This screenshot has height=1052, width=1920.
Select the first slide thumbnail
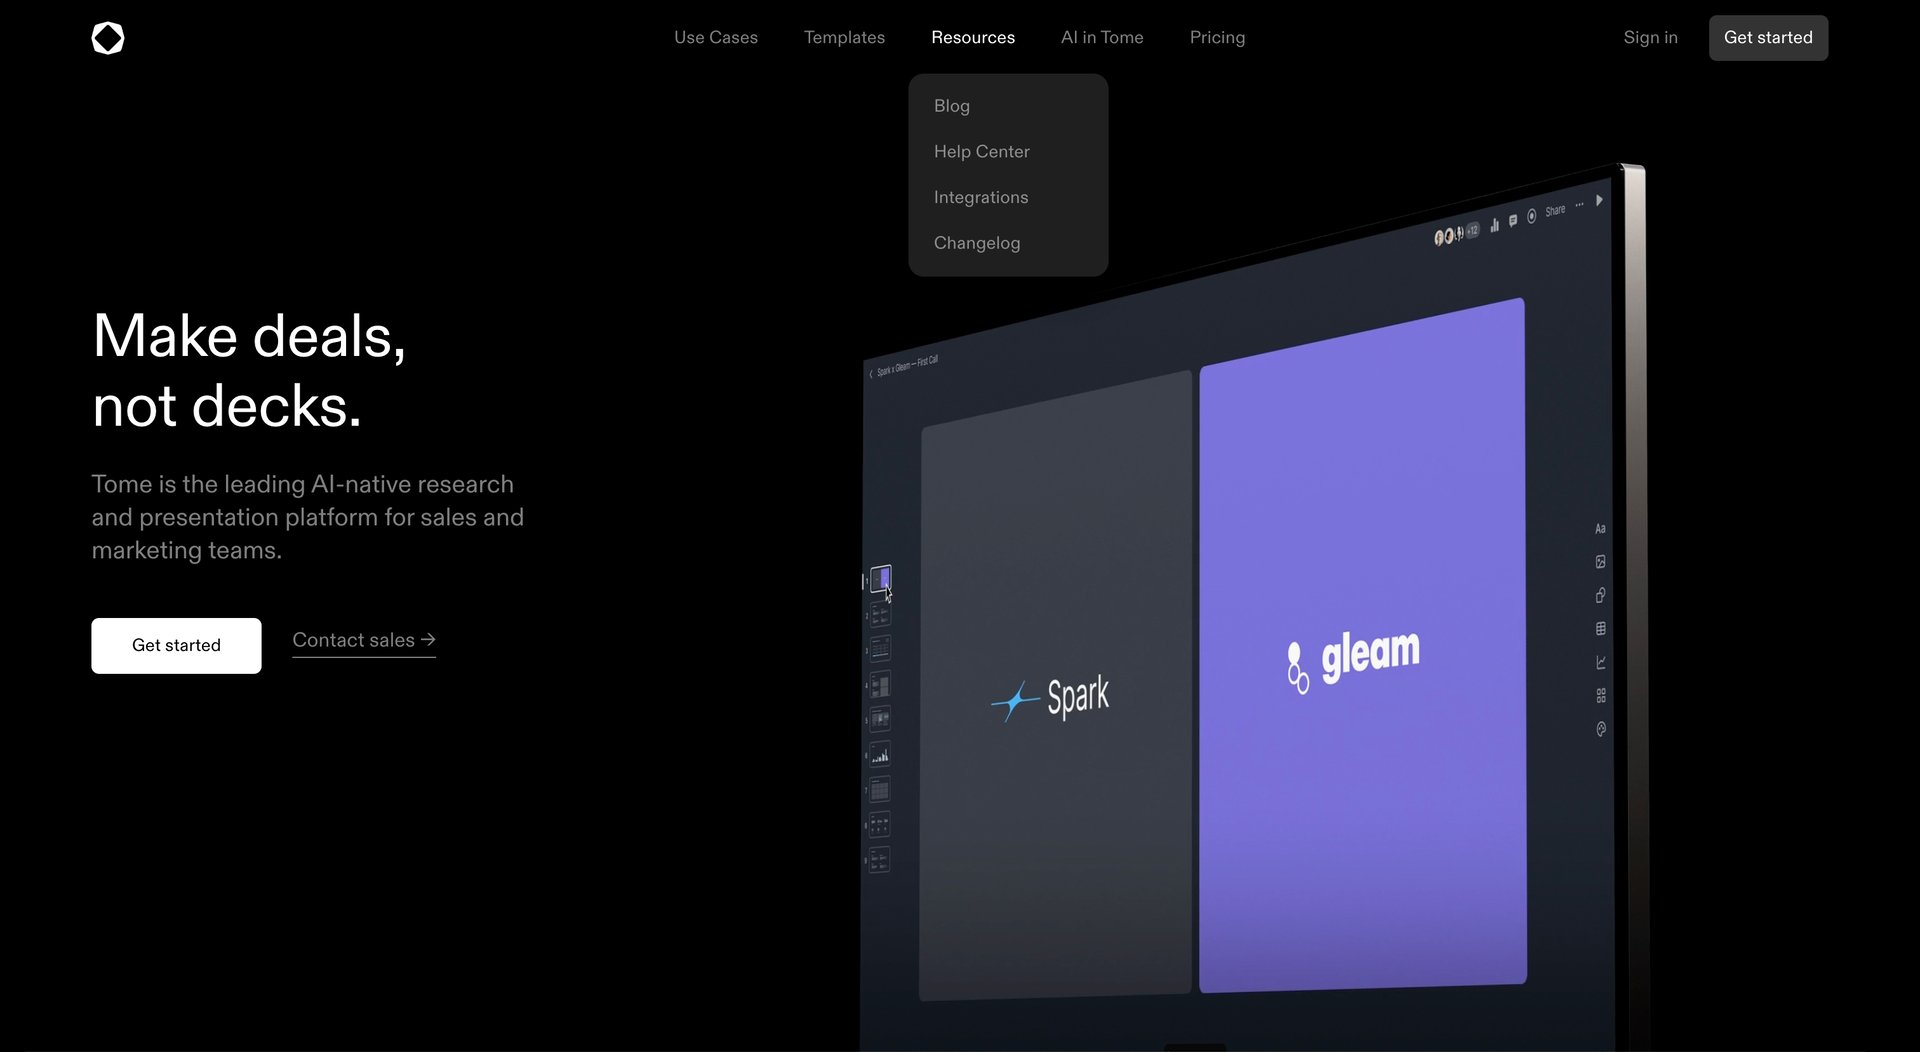click(x=882, y=578)
